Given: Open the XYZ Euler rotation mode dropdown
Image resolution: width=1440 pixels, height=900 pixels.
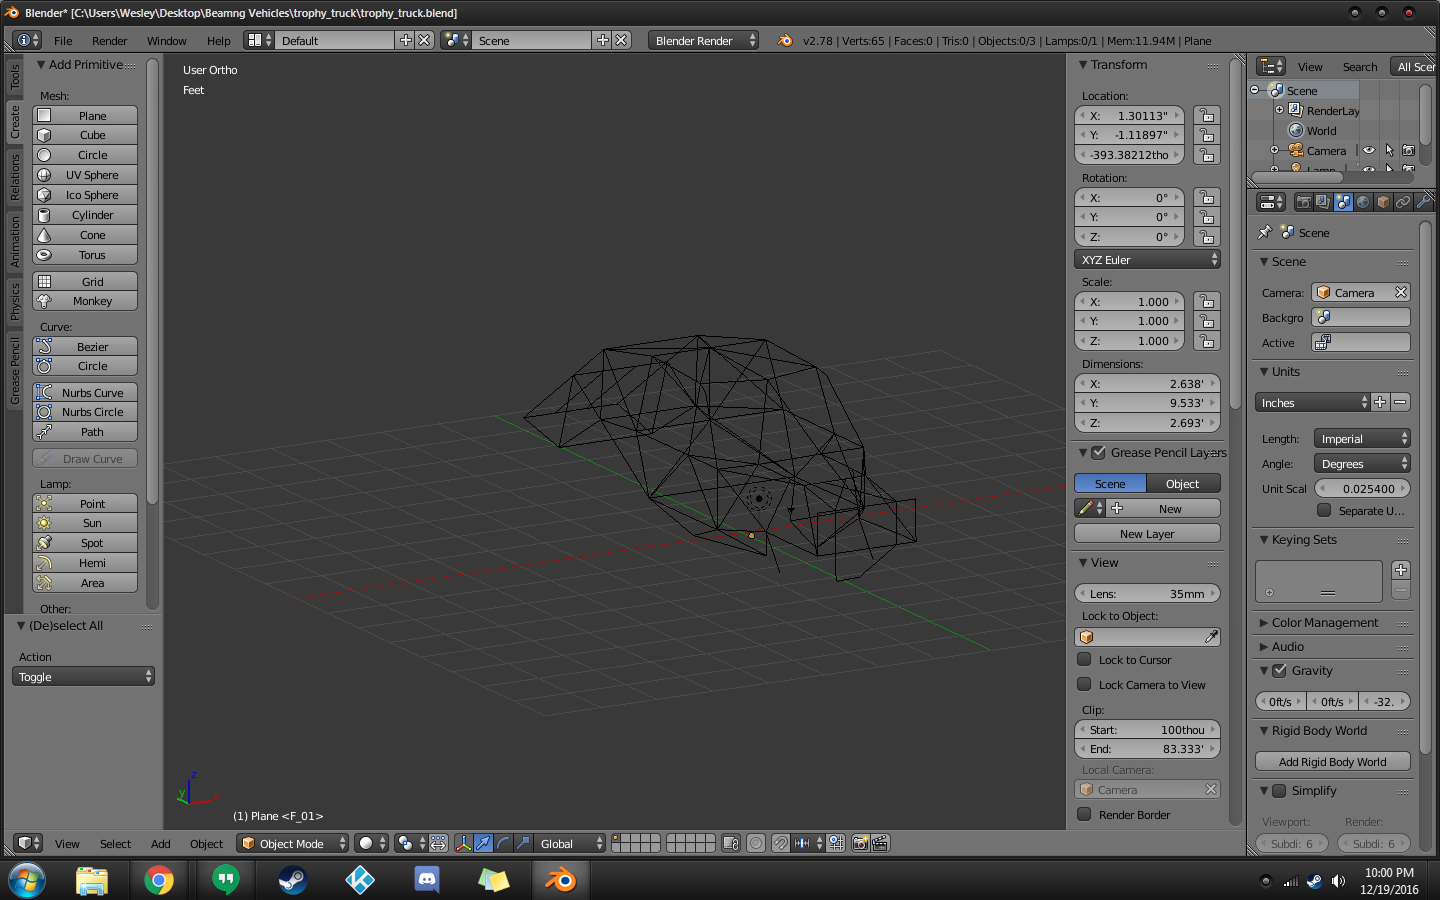Looking at the screenshot, I should (x=1147, y=259).
